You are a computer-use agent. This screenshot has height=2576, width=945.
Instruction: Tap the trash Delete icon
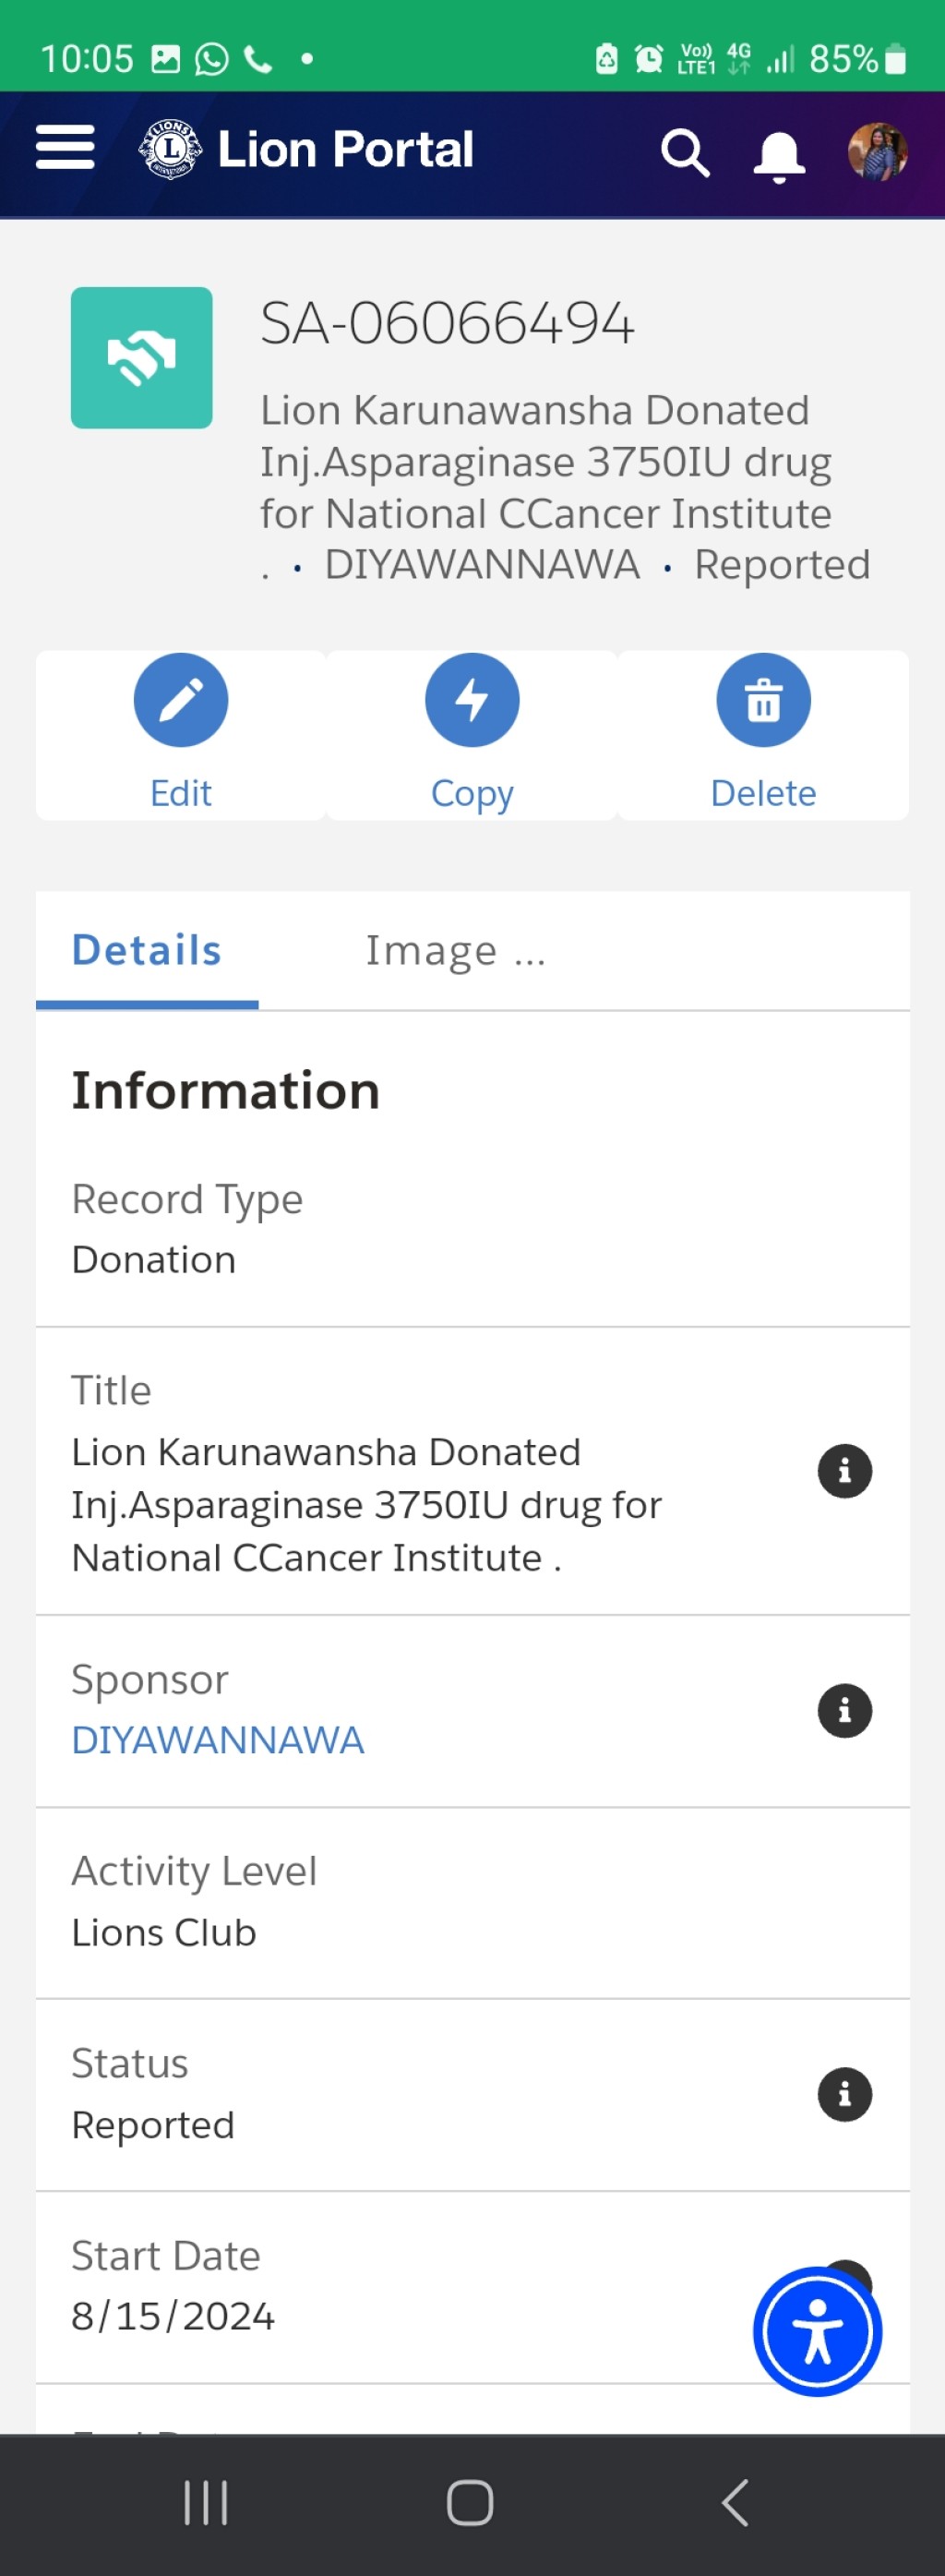point(763,700)
